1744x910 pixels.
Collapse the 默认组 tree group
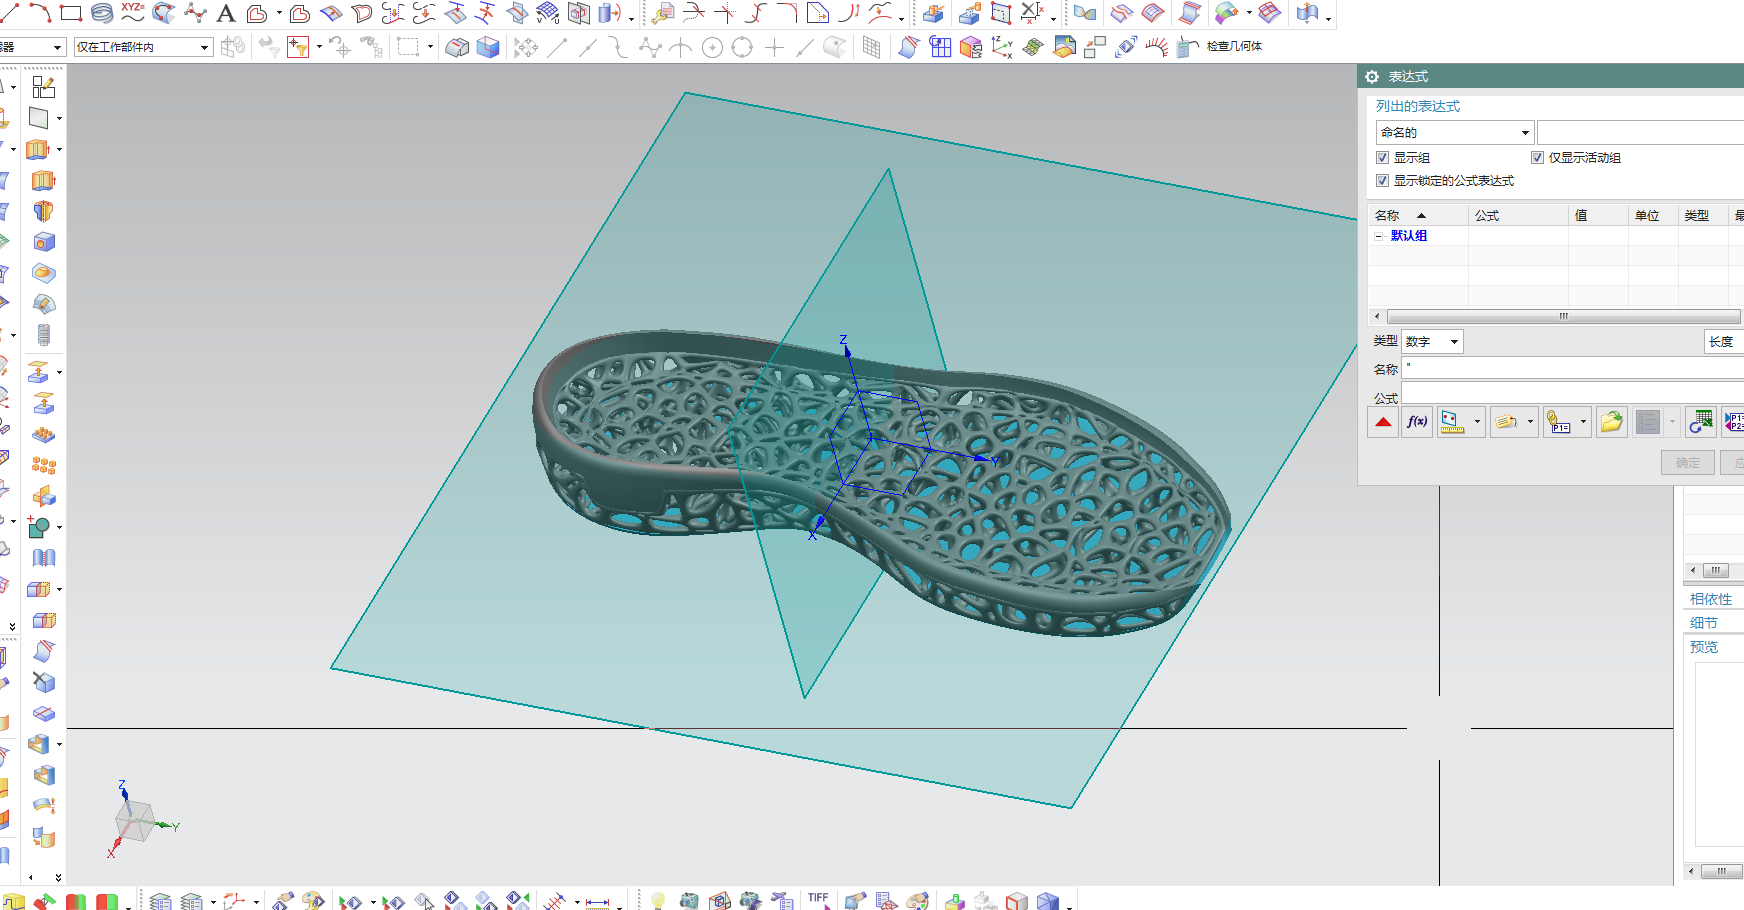point(1379,236)
